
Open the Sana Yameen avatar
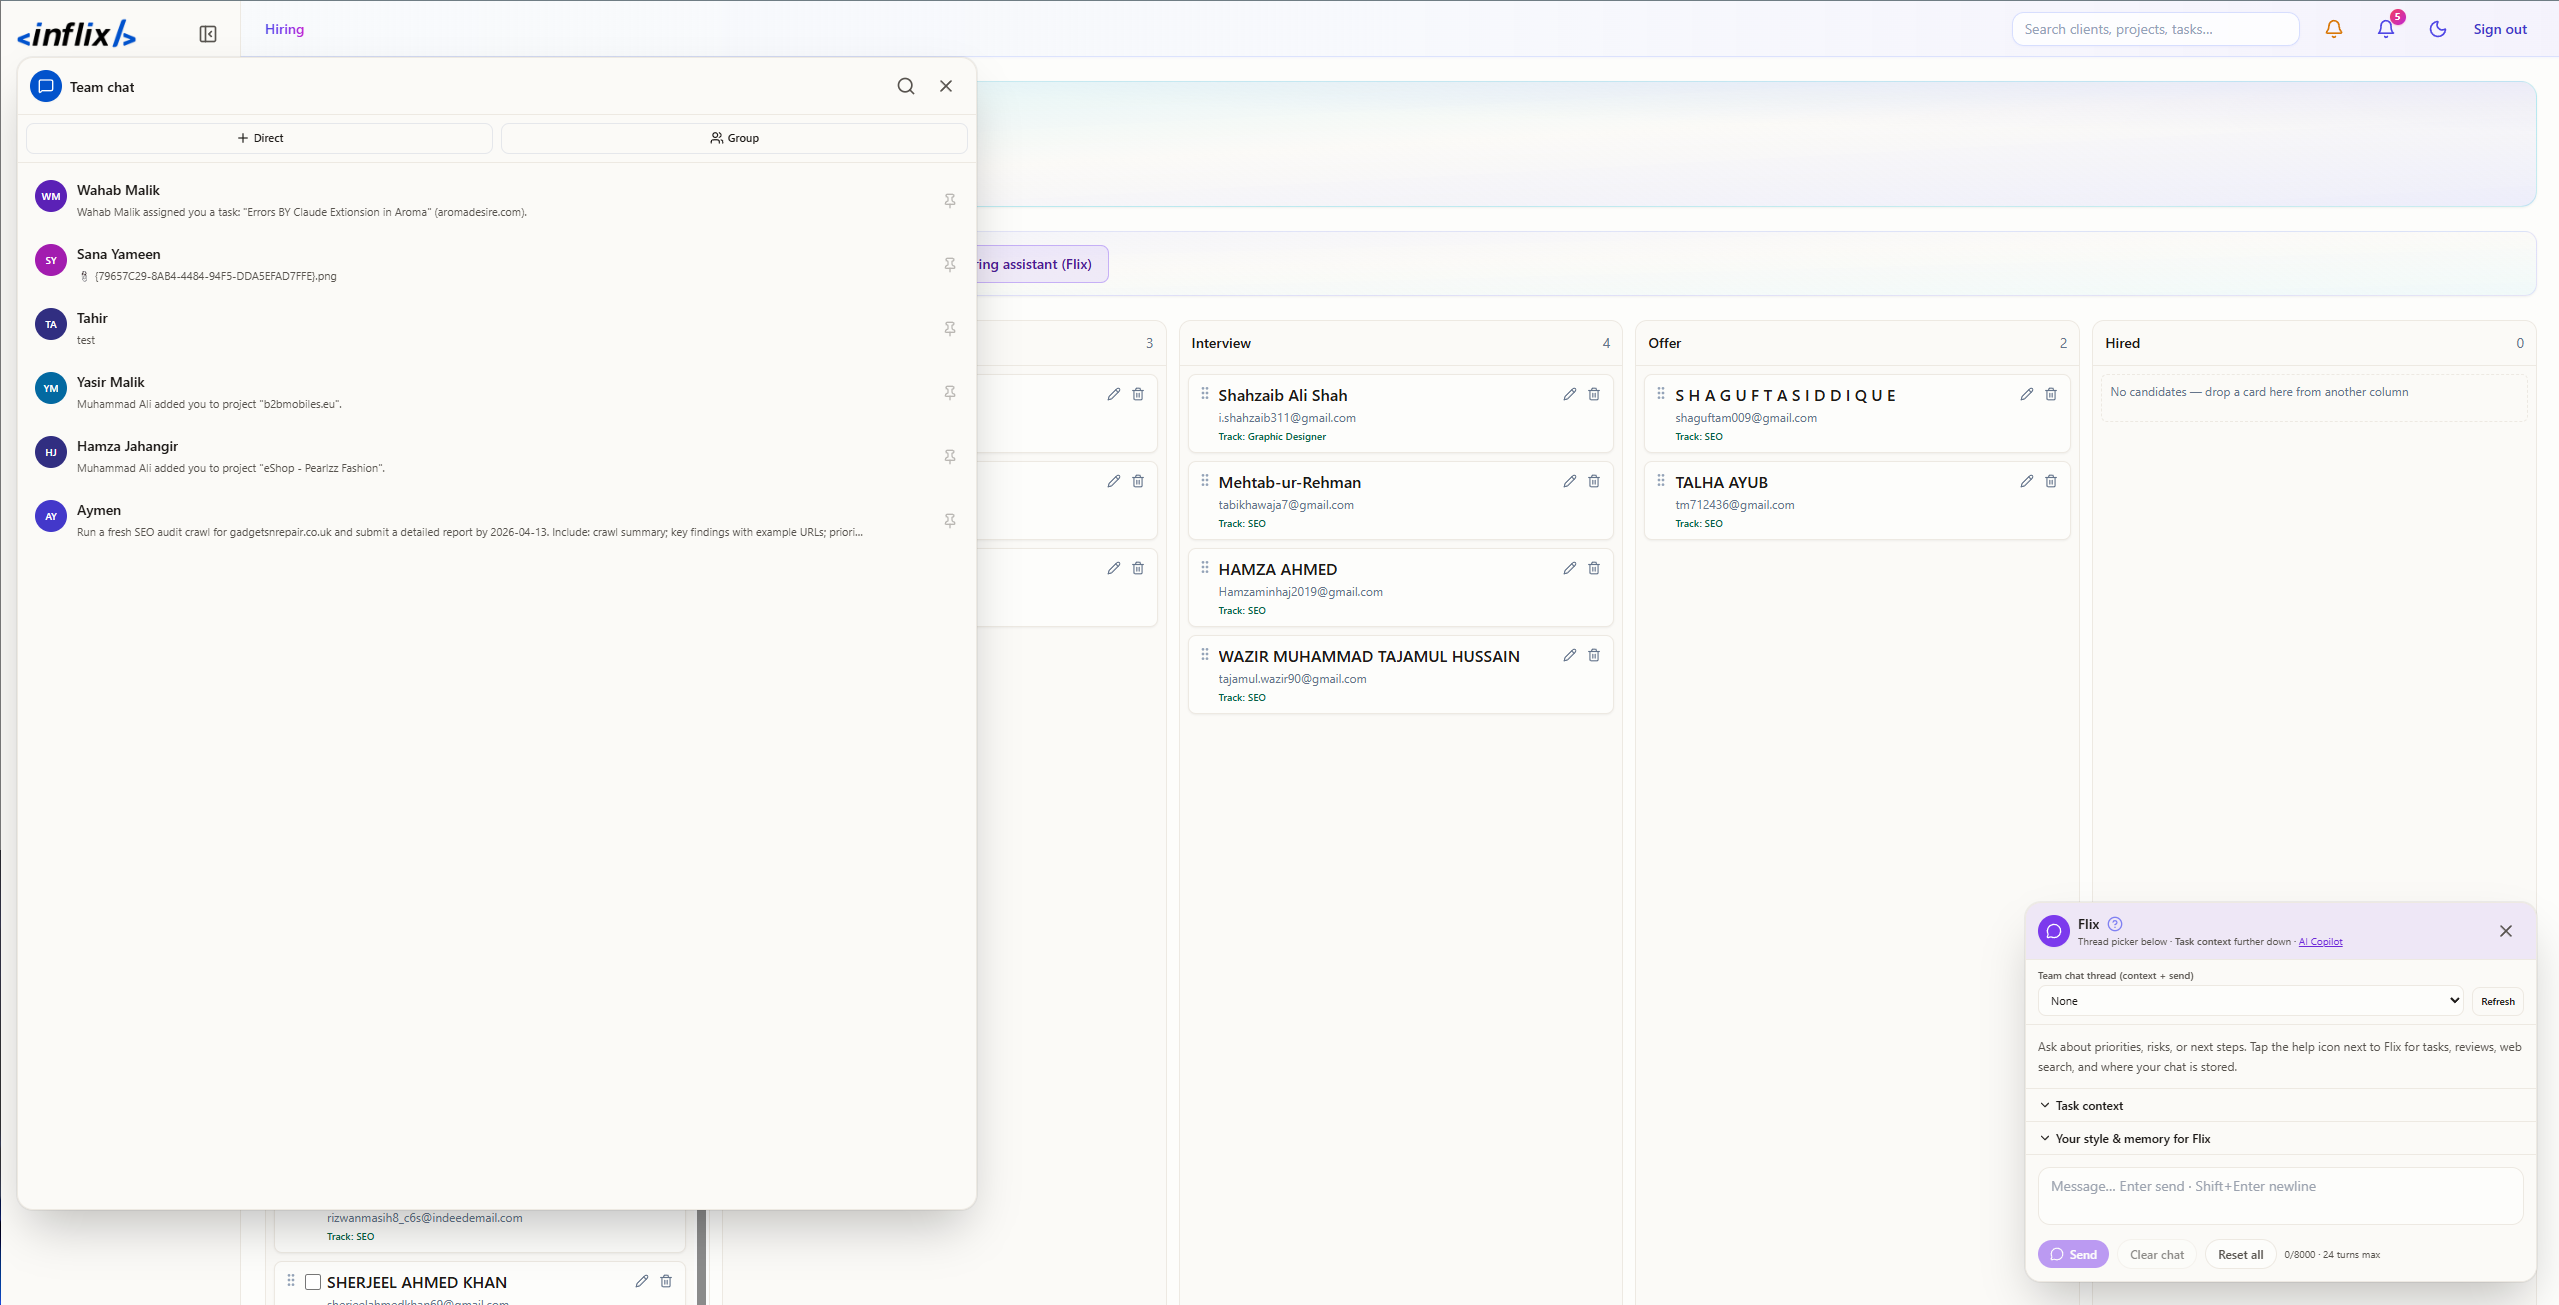coord(51,260)
